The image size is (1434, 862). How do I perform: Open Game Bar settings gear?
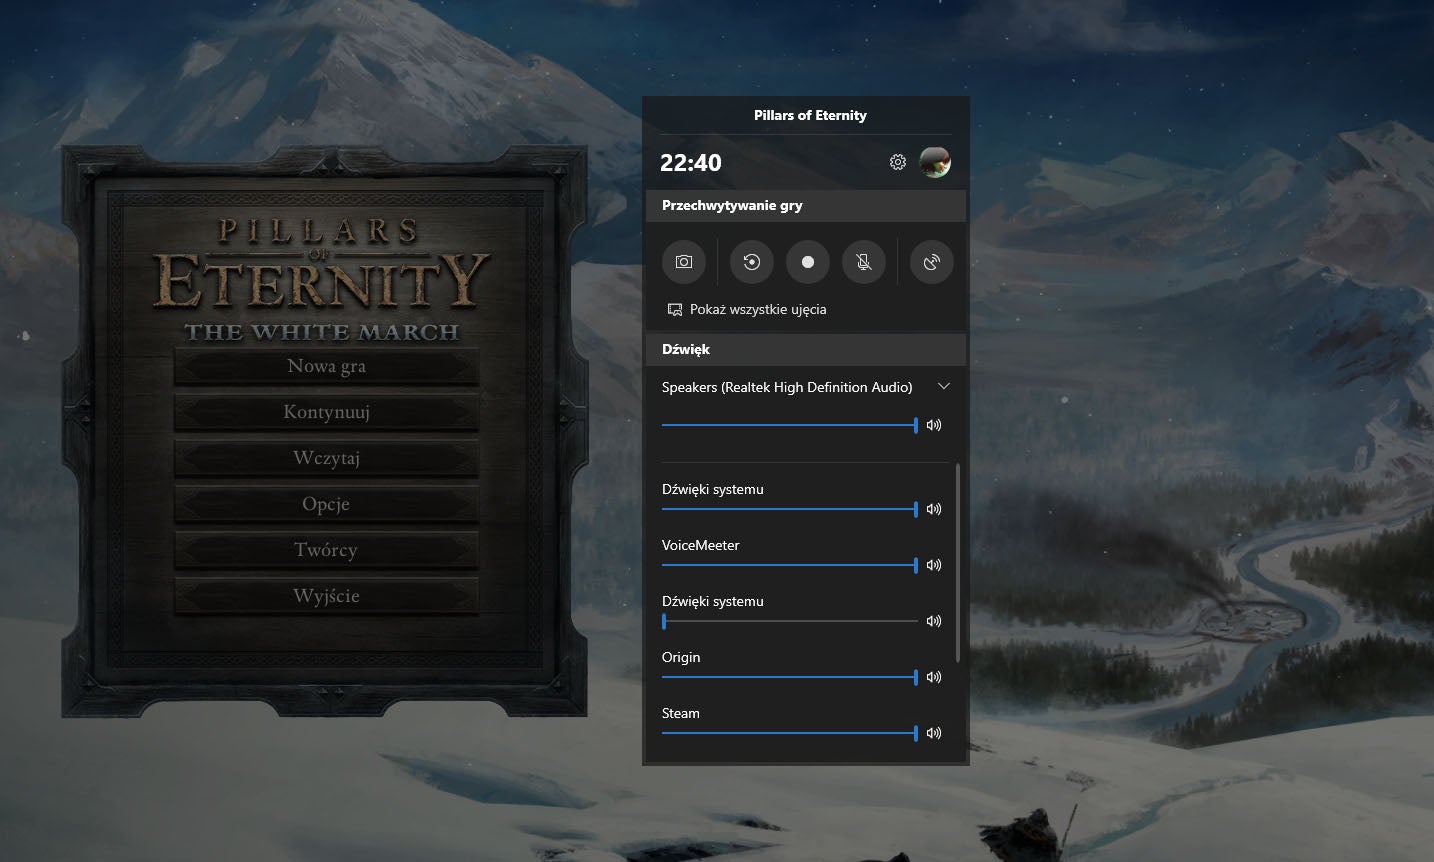[x=898, y=162]
